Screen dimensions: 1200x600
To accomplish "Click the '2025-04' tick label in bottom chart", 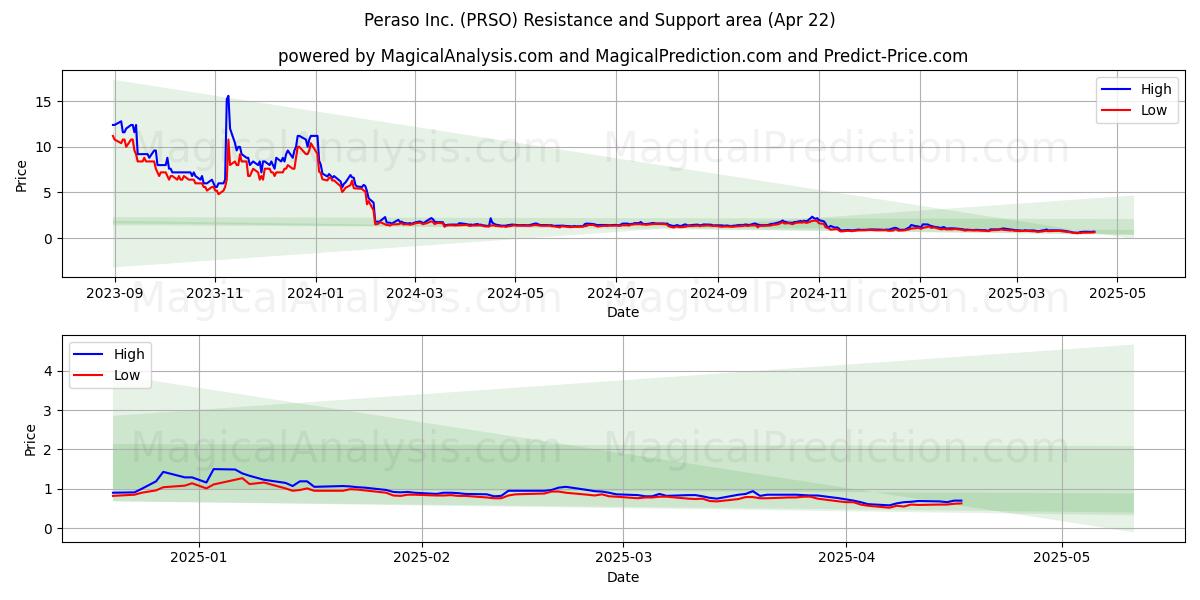I will pos(846,558).
